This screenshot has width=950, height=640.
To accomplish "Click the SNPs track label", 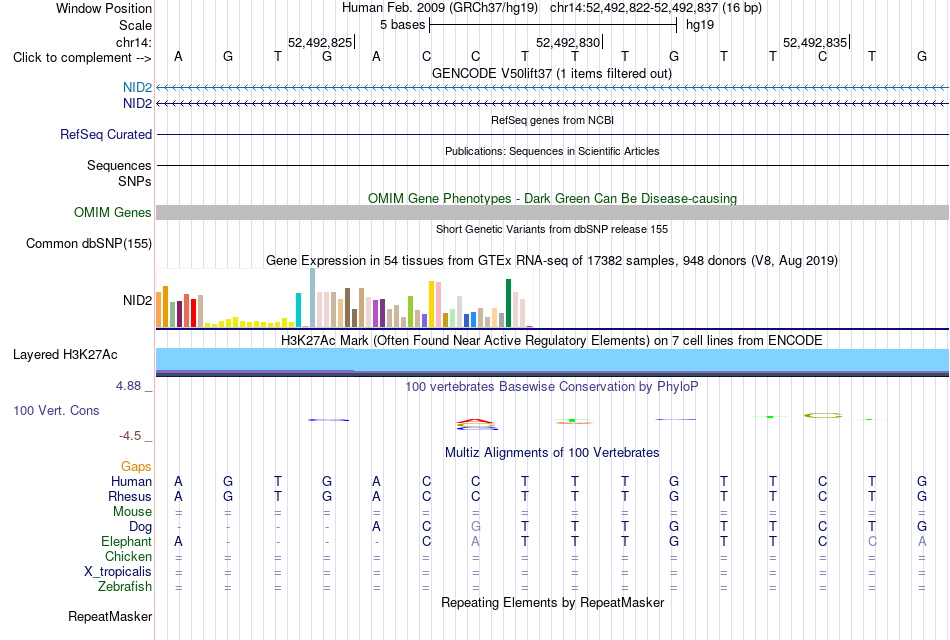I will coord(135,181).
